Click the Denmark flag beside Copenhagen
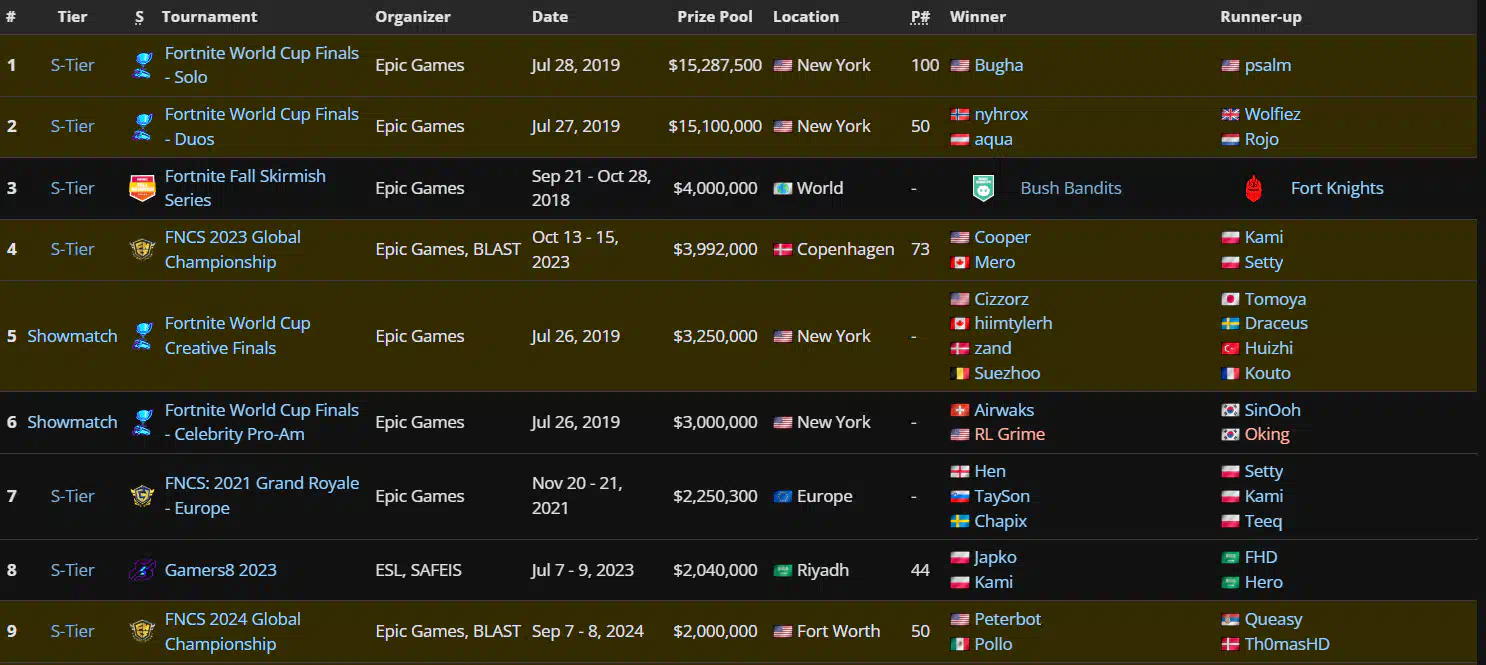 tap(783, 250)
